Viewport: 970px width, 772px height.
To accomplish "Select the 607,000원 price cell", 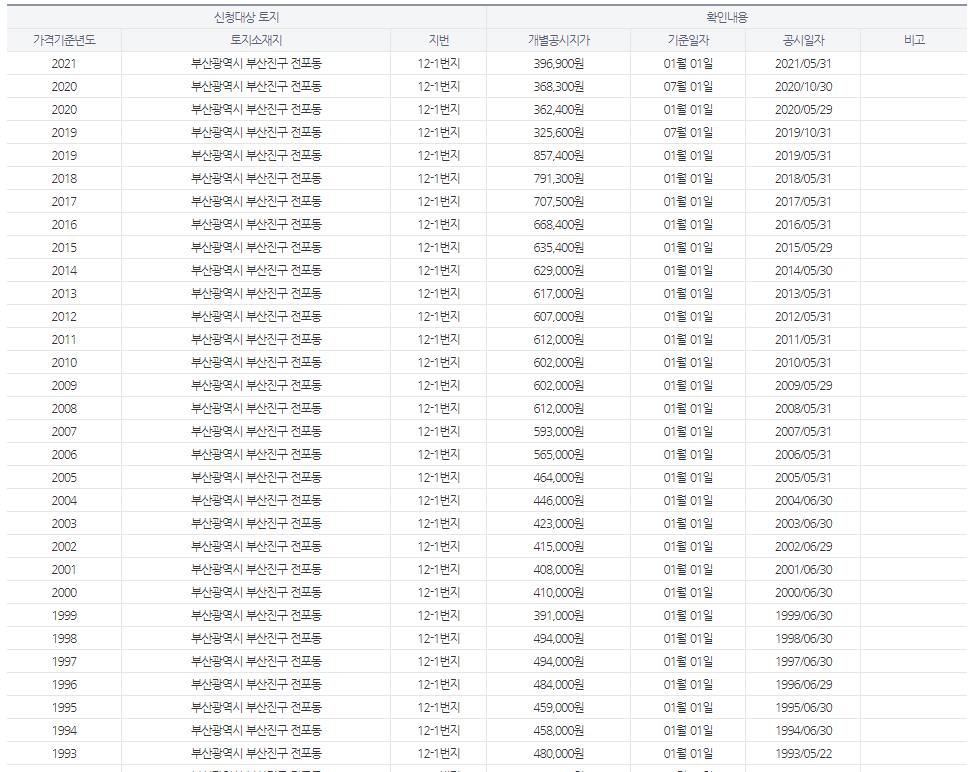I will pos(559,317).
